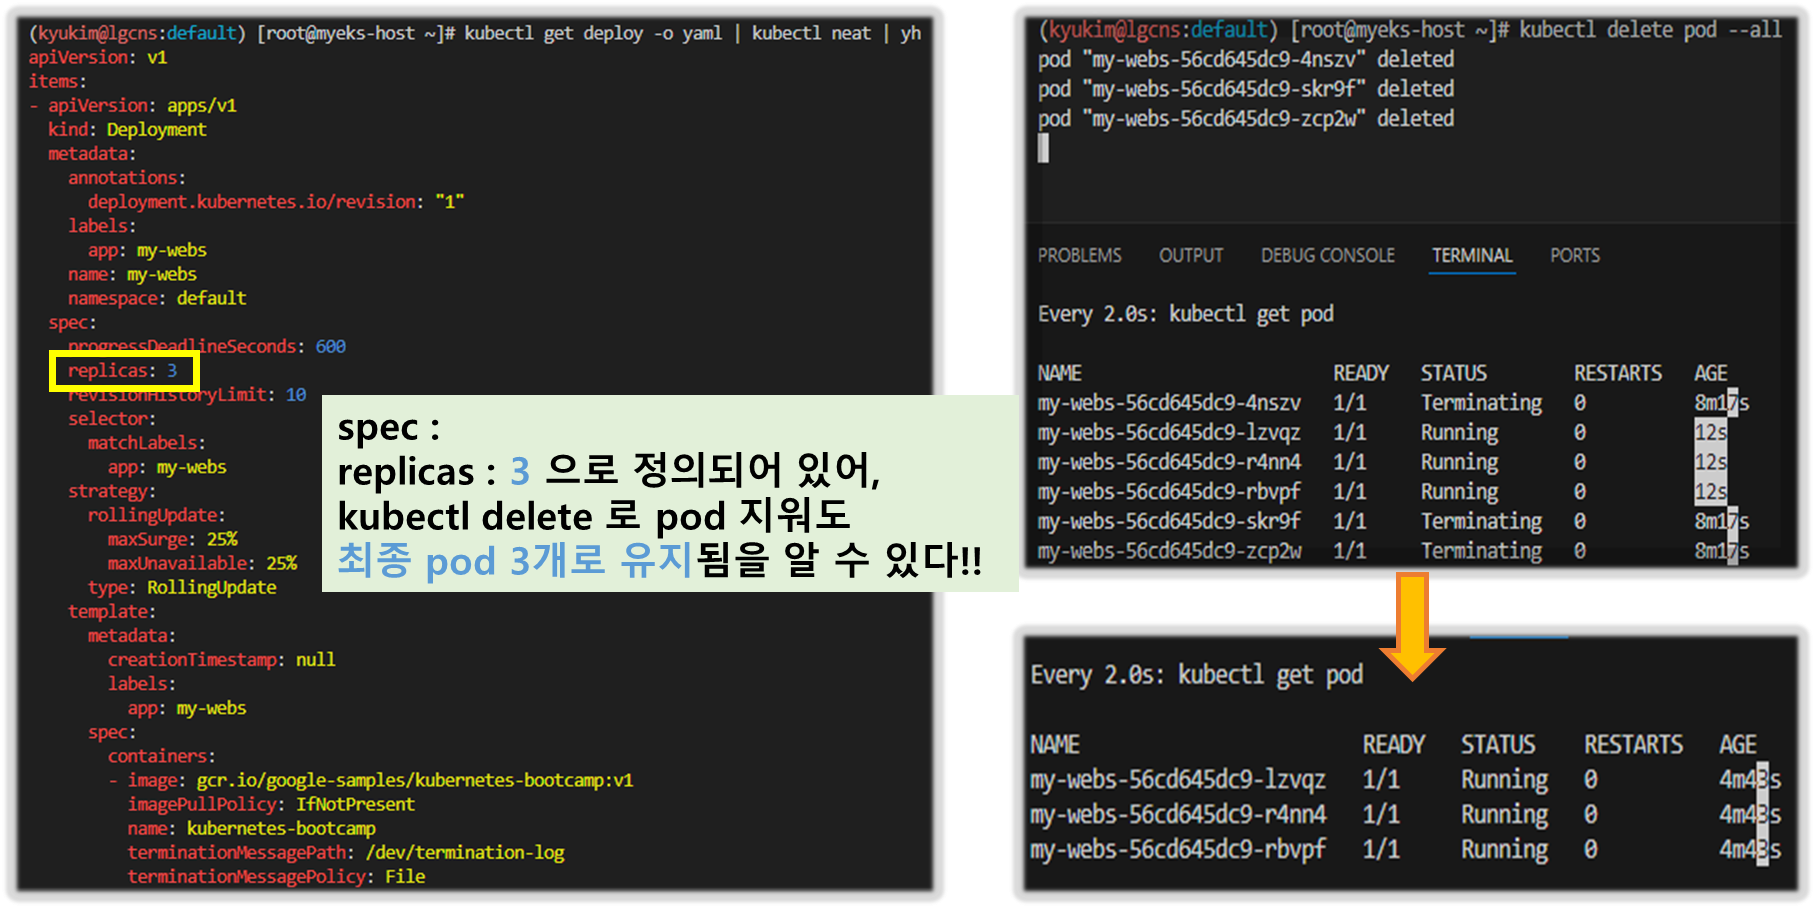Click the 'namespace: default' line
Image resolution: width=1815 pixels, height=908 pixels.
click(157, 299)
